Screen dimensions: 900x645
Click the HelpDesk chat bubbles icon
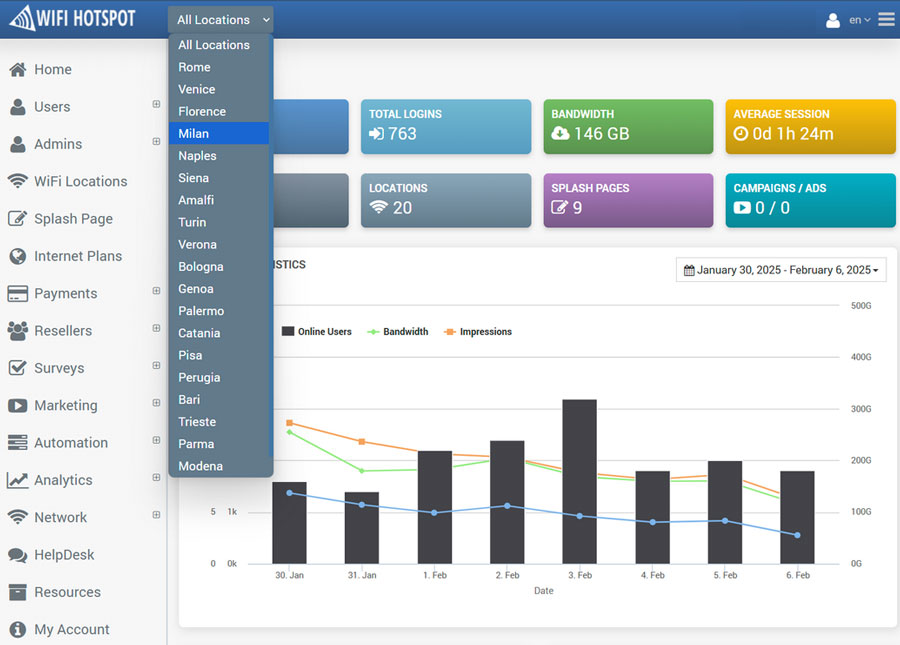(x=17, y=555)
